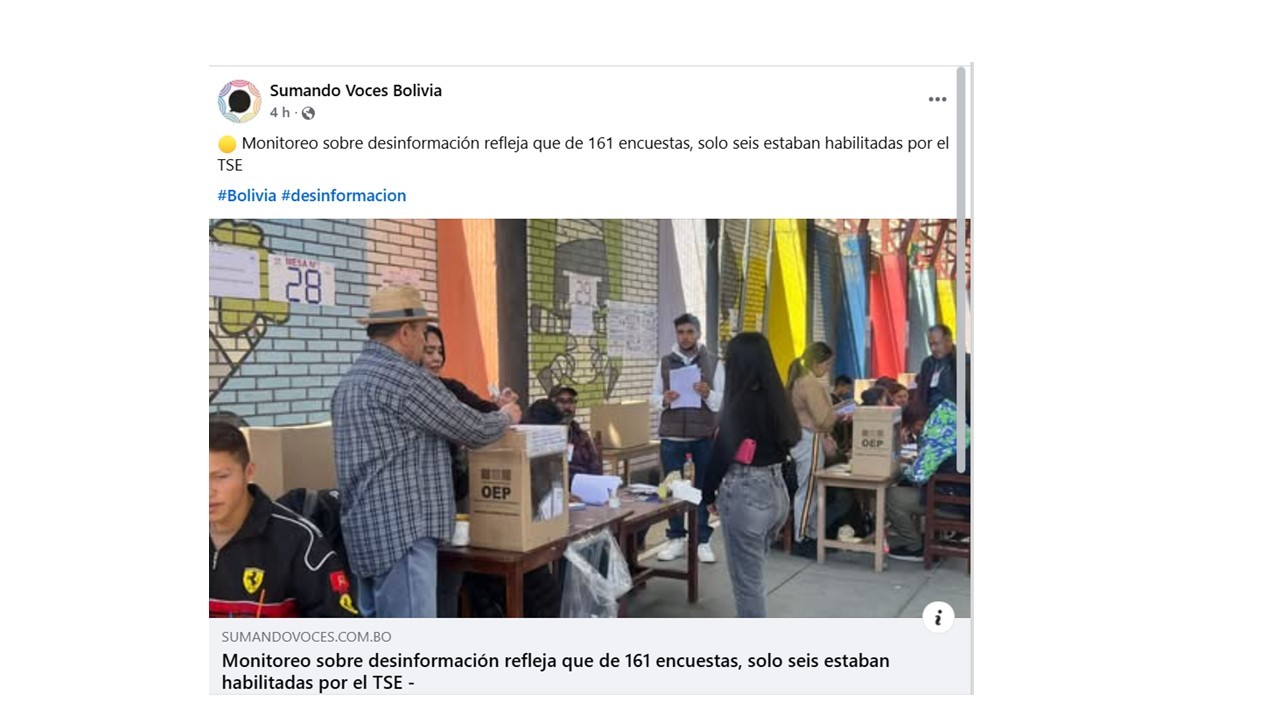Click the 4 h post timestamp
Image resolution: width=1280 pixels, height=720 pixels.
click(279, 113)
